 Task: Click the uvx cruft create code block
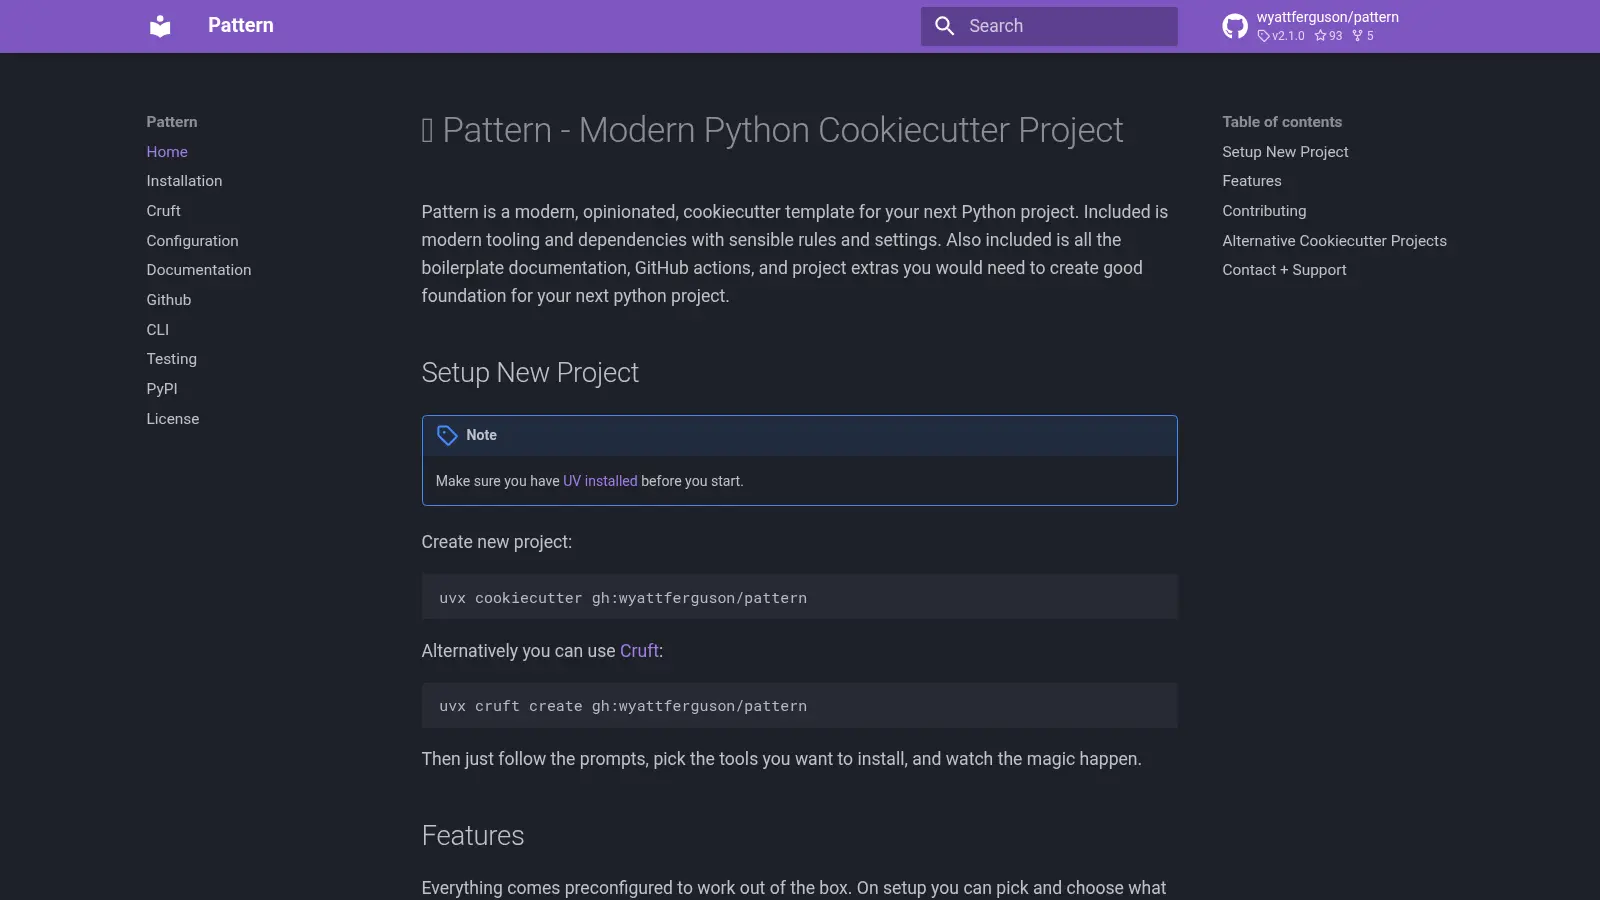(799, 706)
